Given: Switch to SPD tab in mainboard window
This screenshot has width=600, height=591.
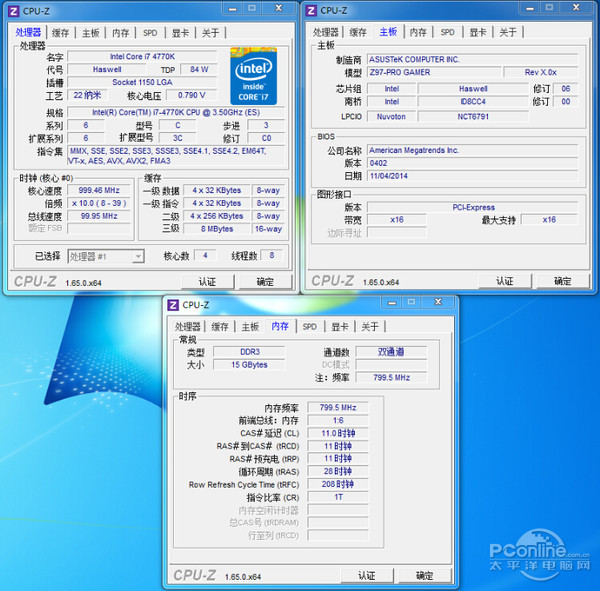Looking at the screenshot, I should (x=447, y=32).
